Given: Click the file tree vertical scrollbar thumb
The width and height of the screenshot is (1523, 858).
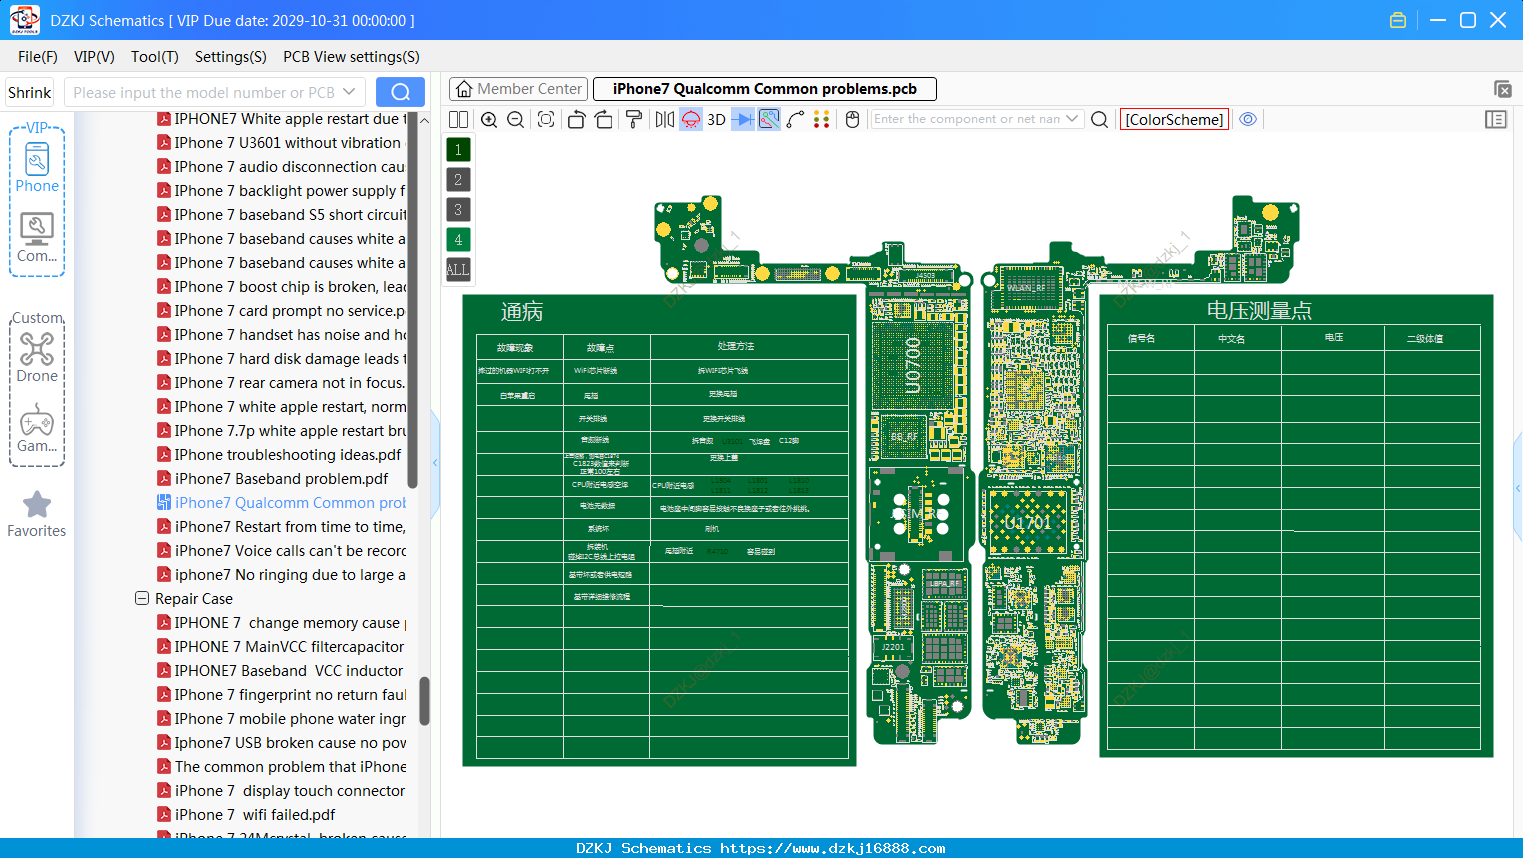Looking at the screenshot, I should [424, 701].
